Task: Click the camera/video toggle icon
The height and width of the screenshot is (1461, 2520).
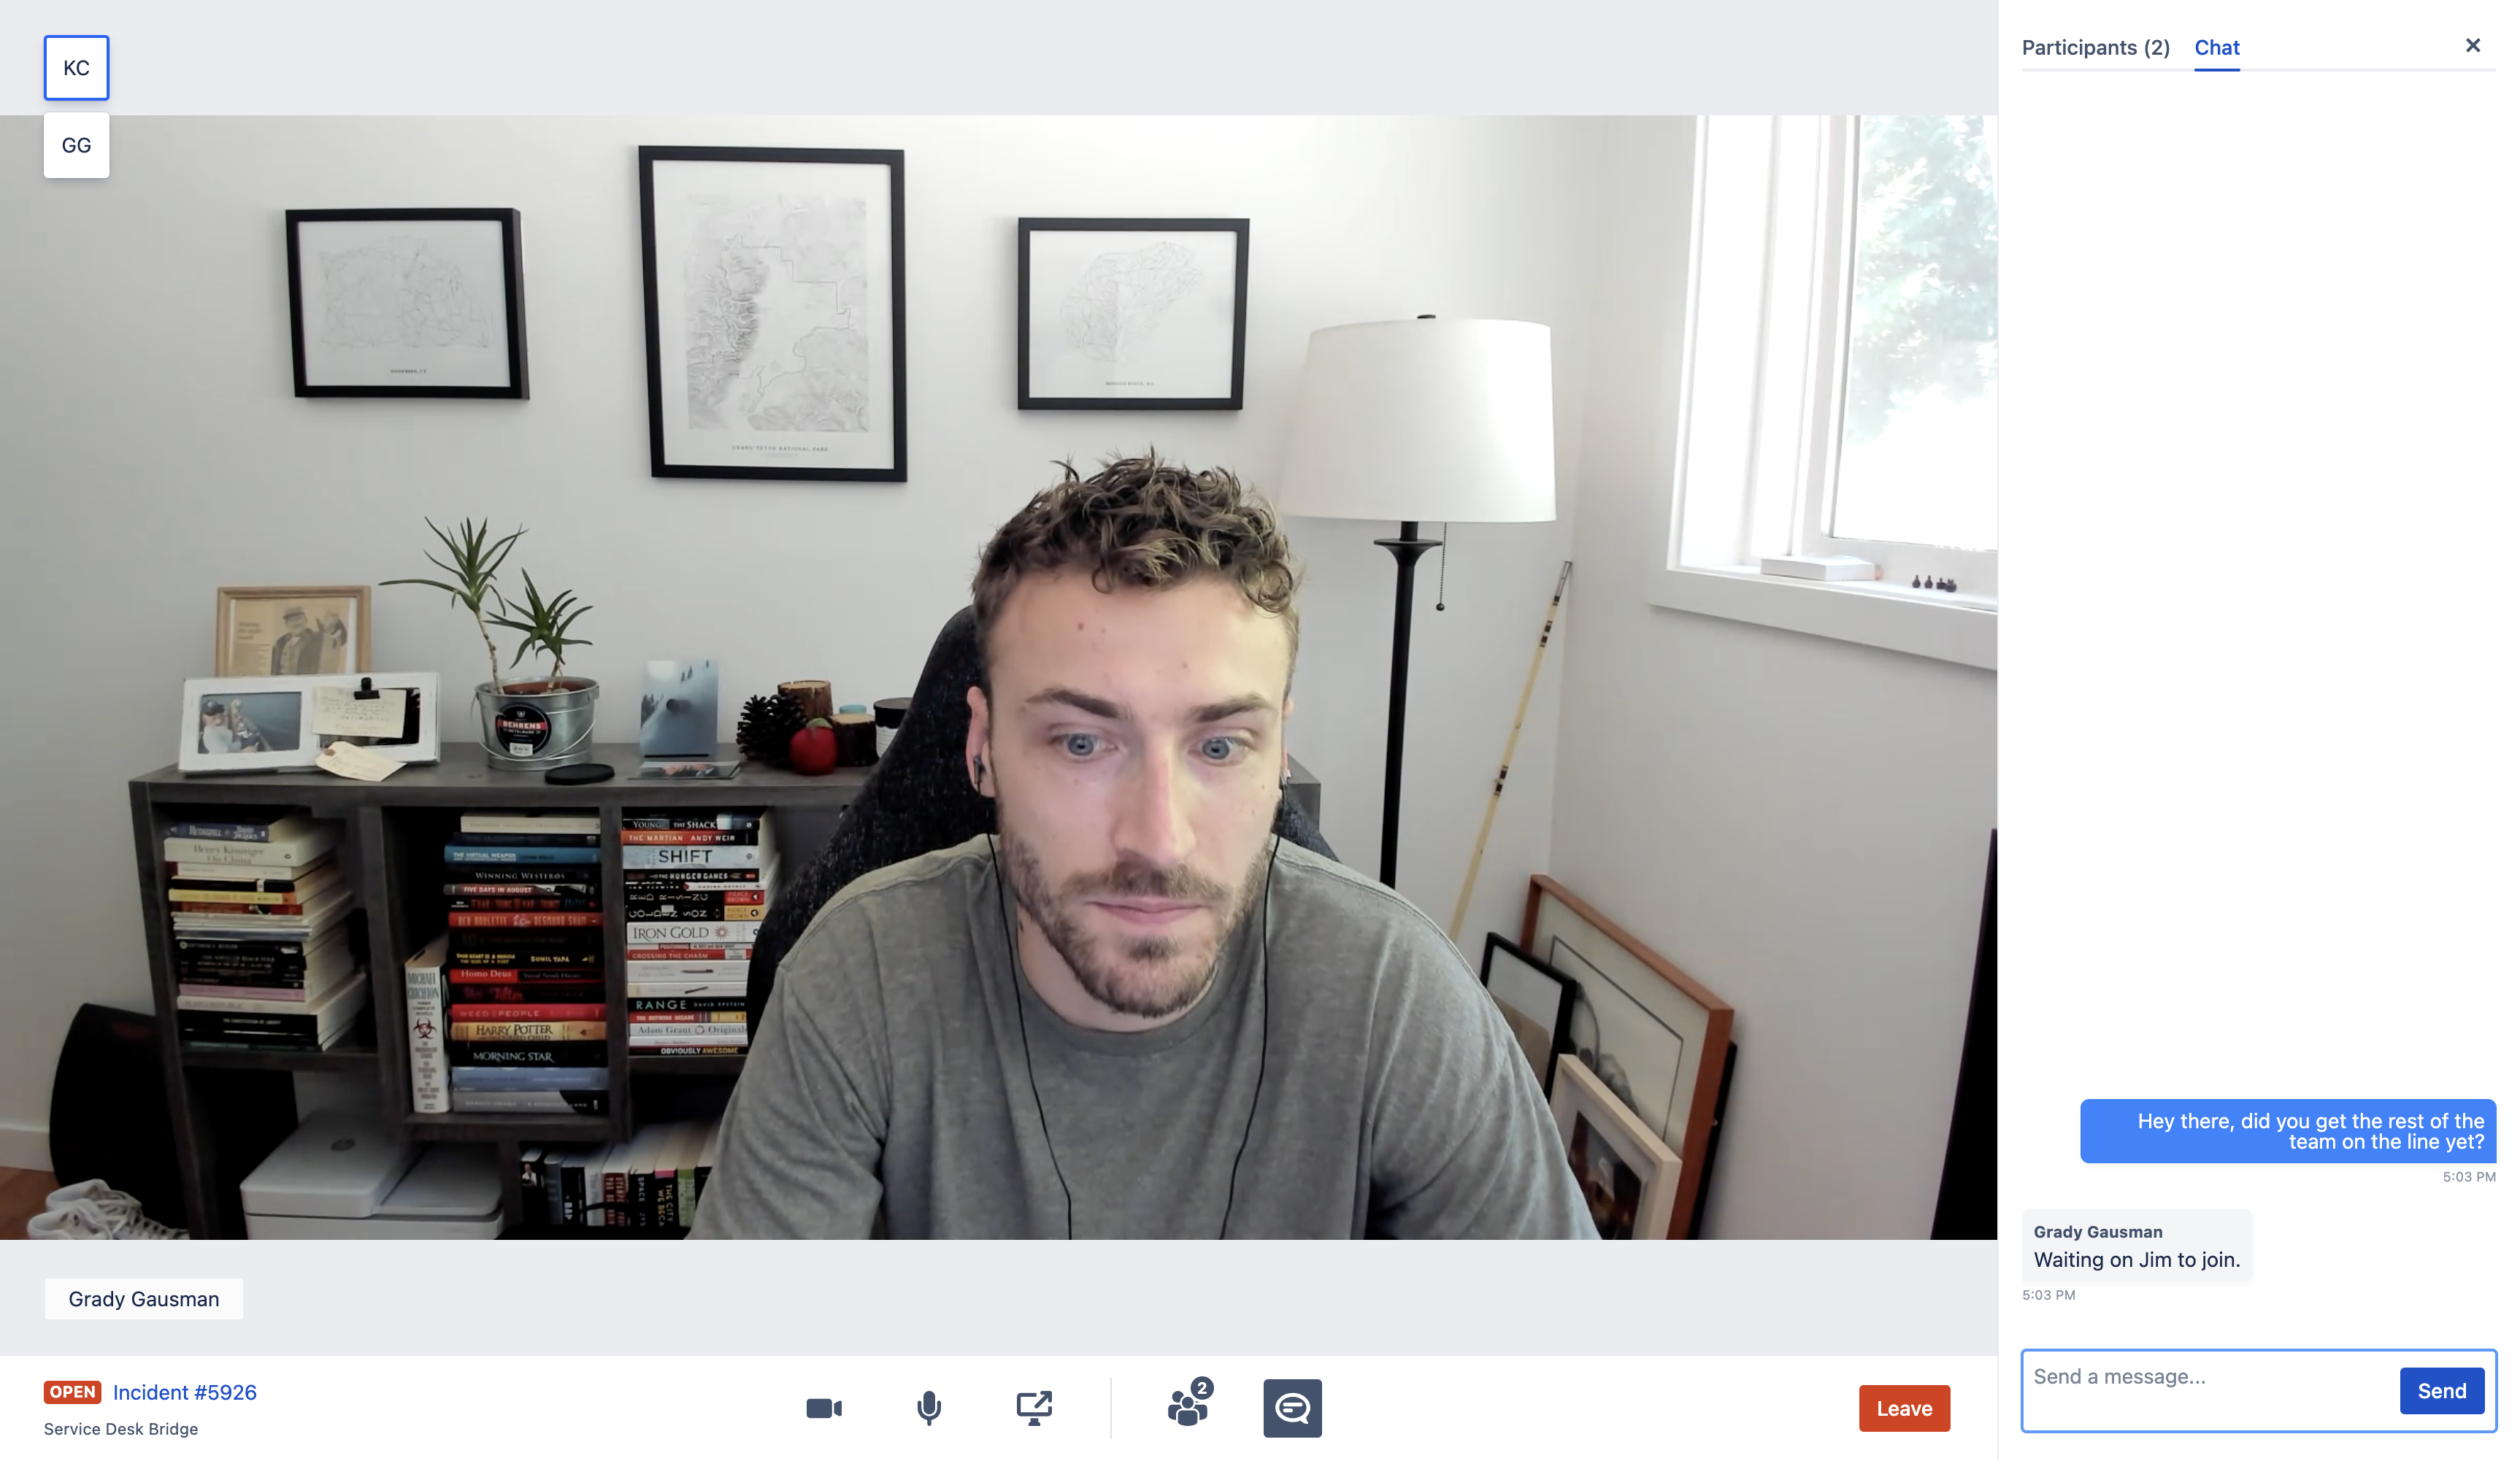Action: pyautogui.click(x=824, y=1407)
